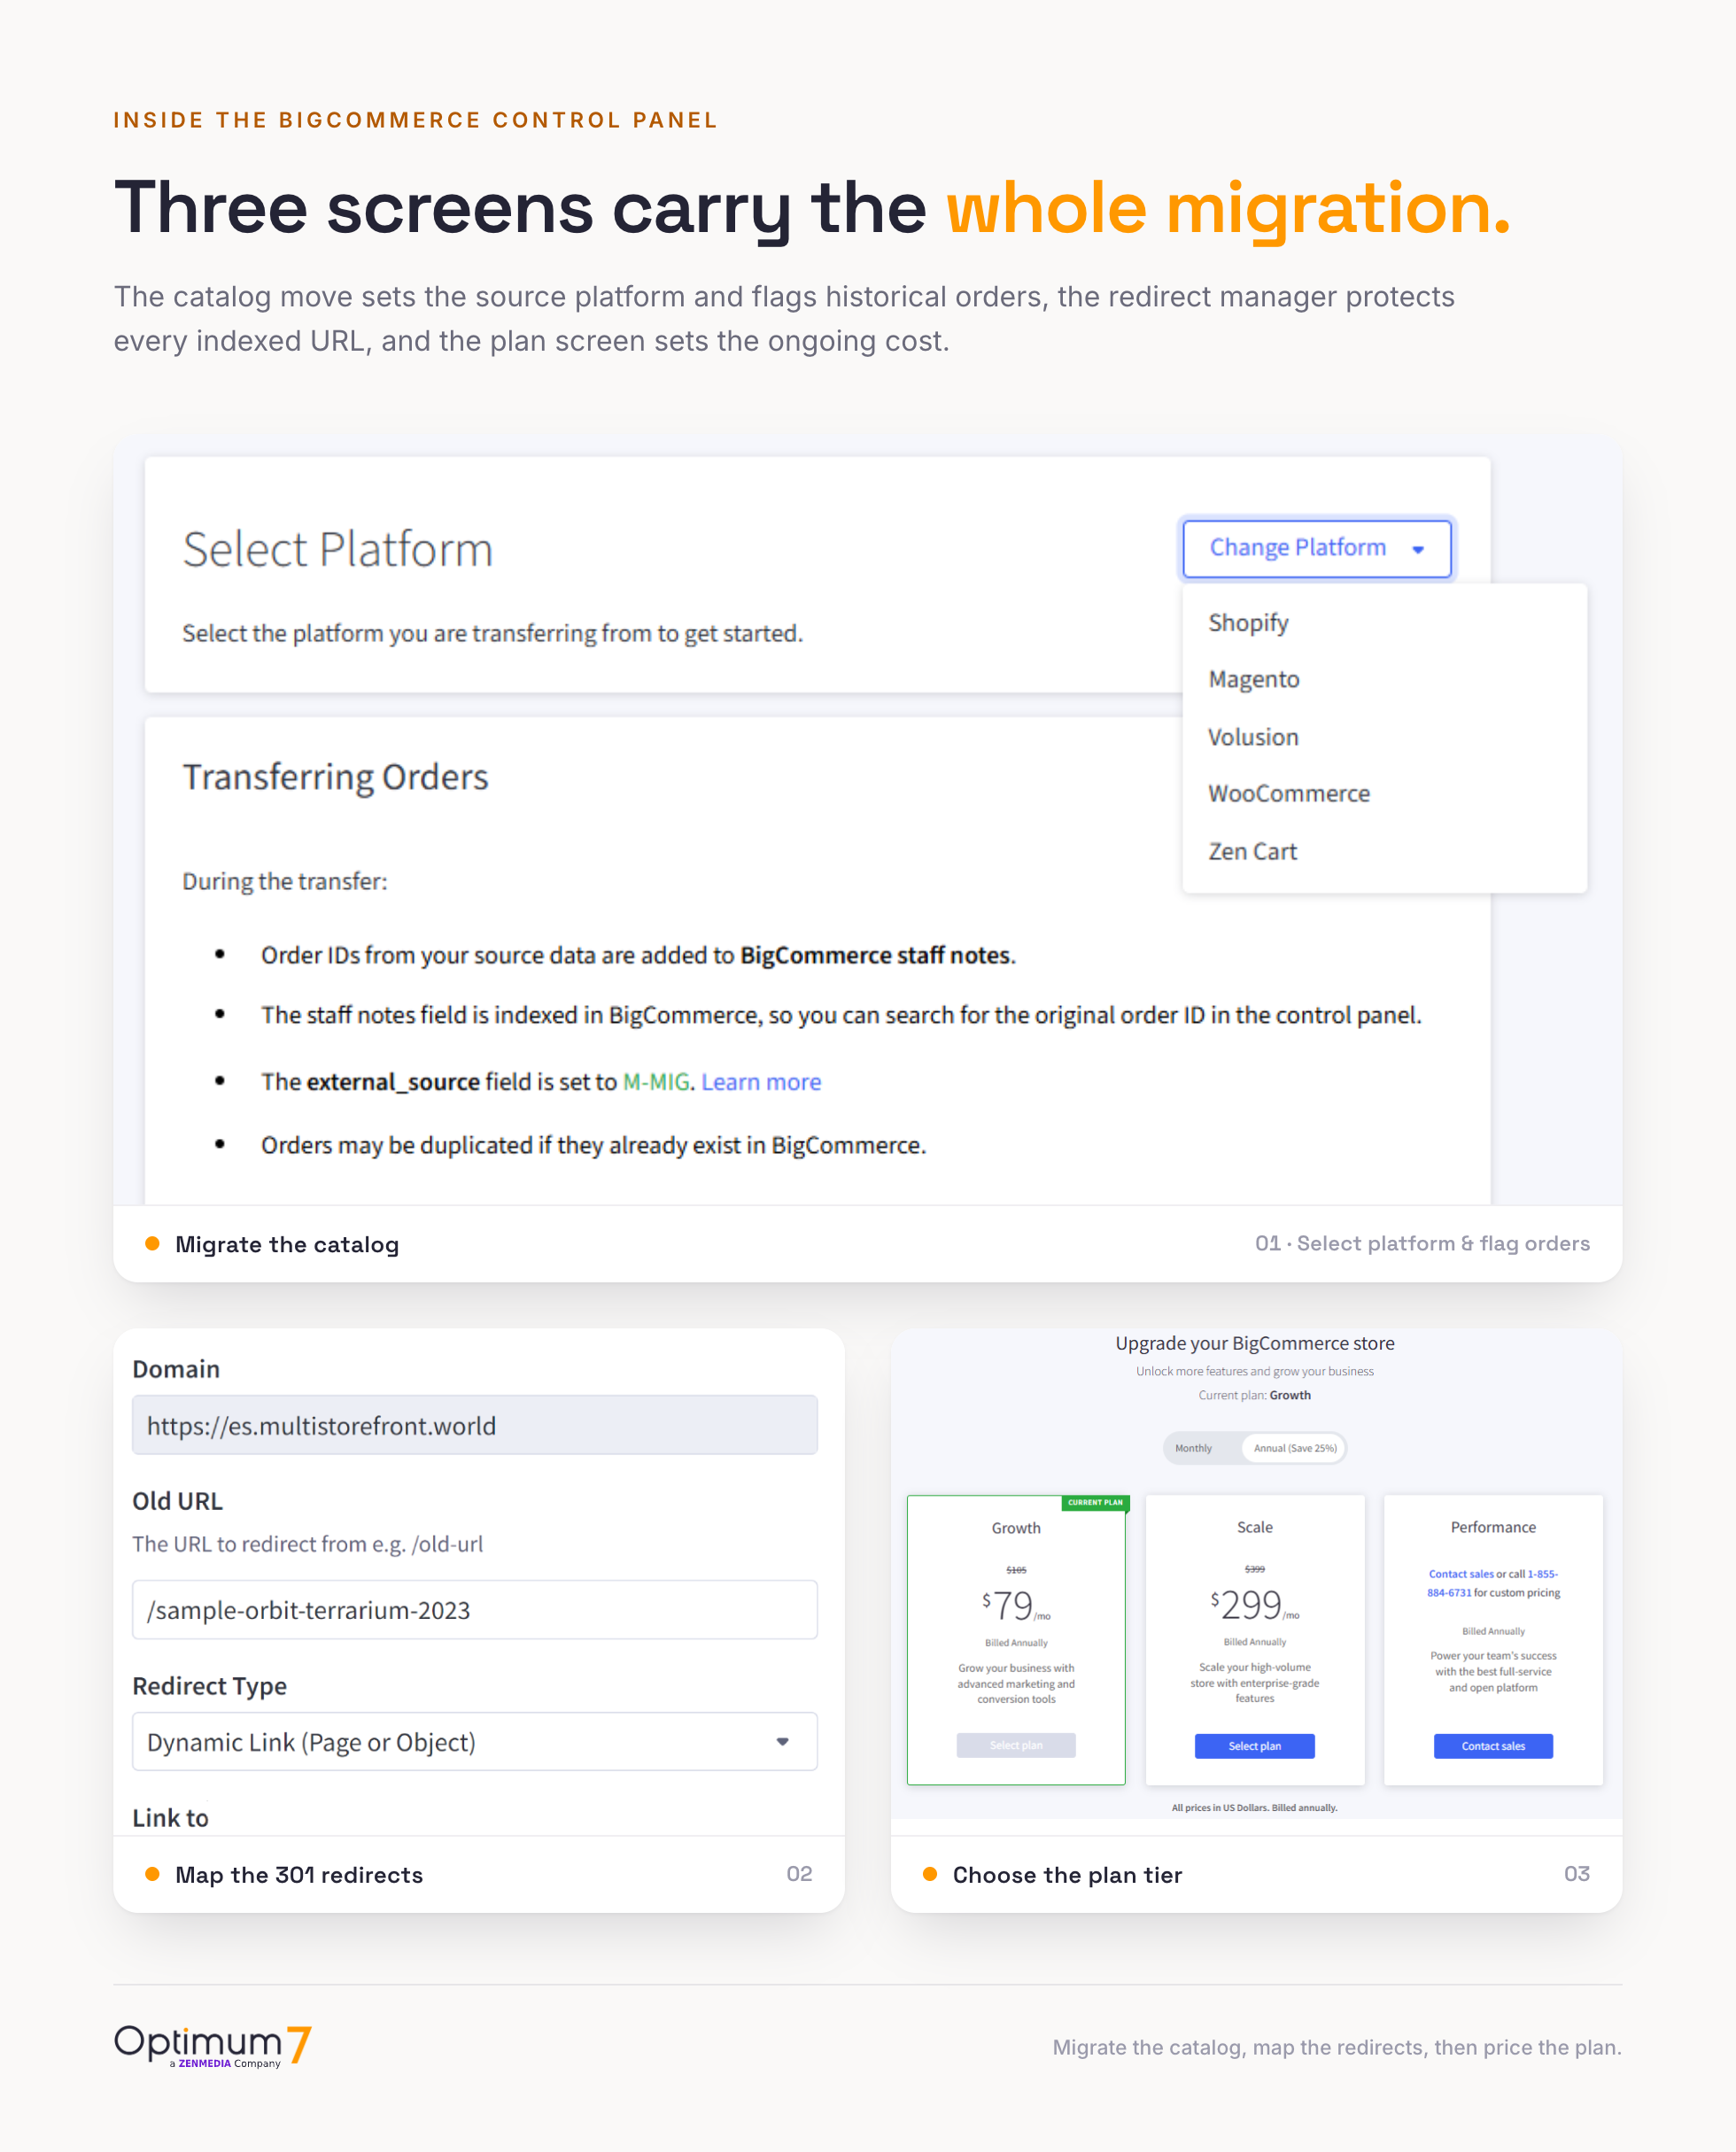1736x2152 pixels.
Task: Click the CURRENT PLAN badge on Growth
Action: tap(1095, 1502)
